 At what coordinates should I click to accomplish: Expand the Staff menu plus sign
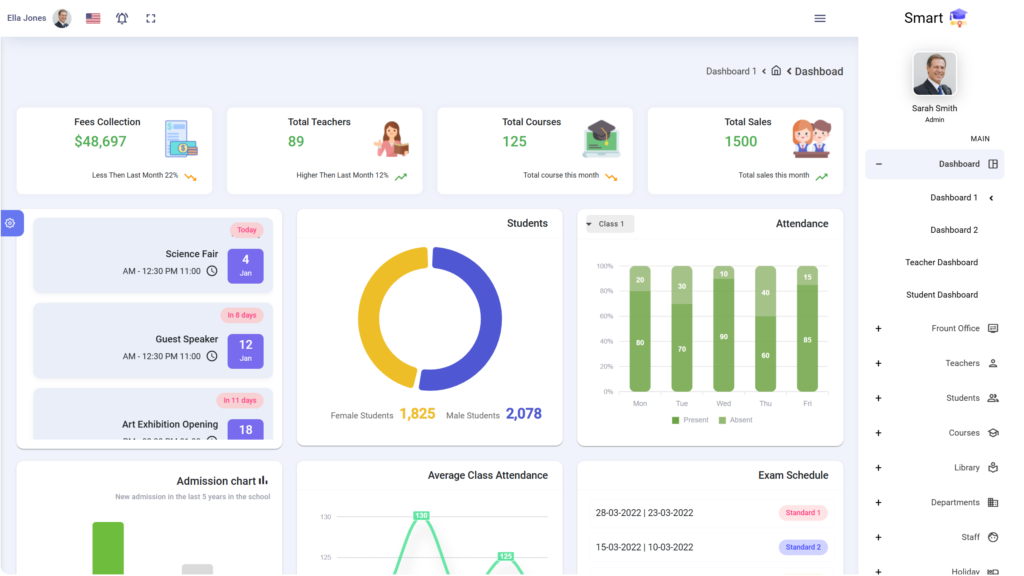click(x=878, y=537)
